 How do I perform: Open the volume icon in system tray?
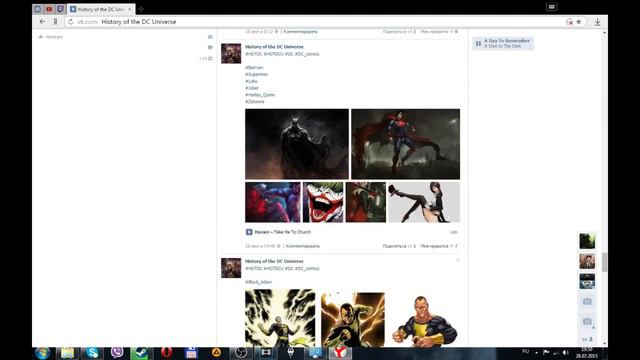(566, 353)
